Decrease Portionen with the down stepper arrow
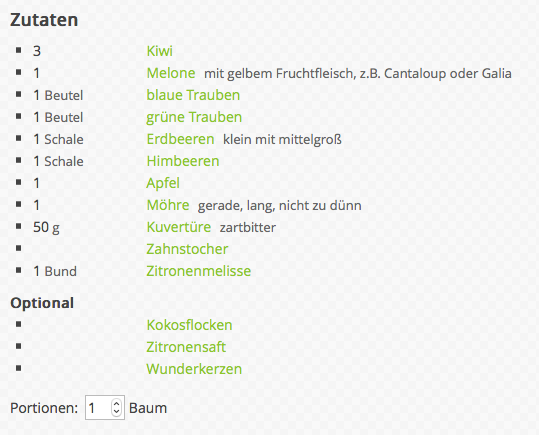This screenshot has width=539, height=435. 117,411
